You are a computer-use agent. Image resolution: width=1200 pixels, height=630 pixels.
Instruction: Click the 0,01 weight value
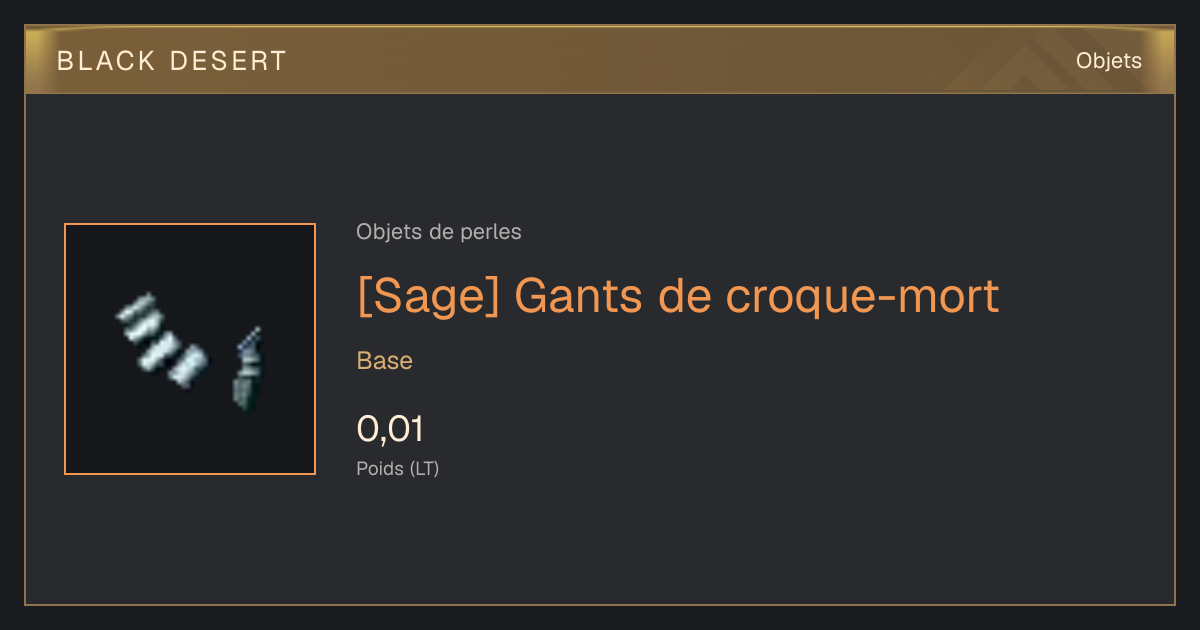click(x=390, y=429)
